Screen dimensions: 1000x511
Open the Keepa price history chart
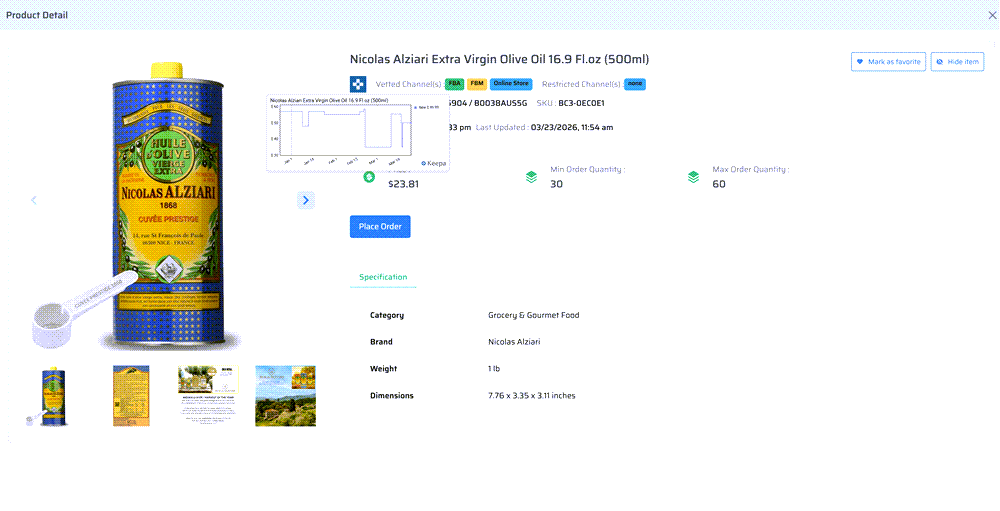[358, 133]
